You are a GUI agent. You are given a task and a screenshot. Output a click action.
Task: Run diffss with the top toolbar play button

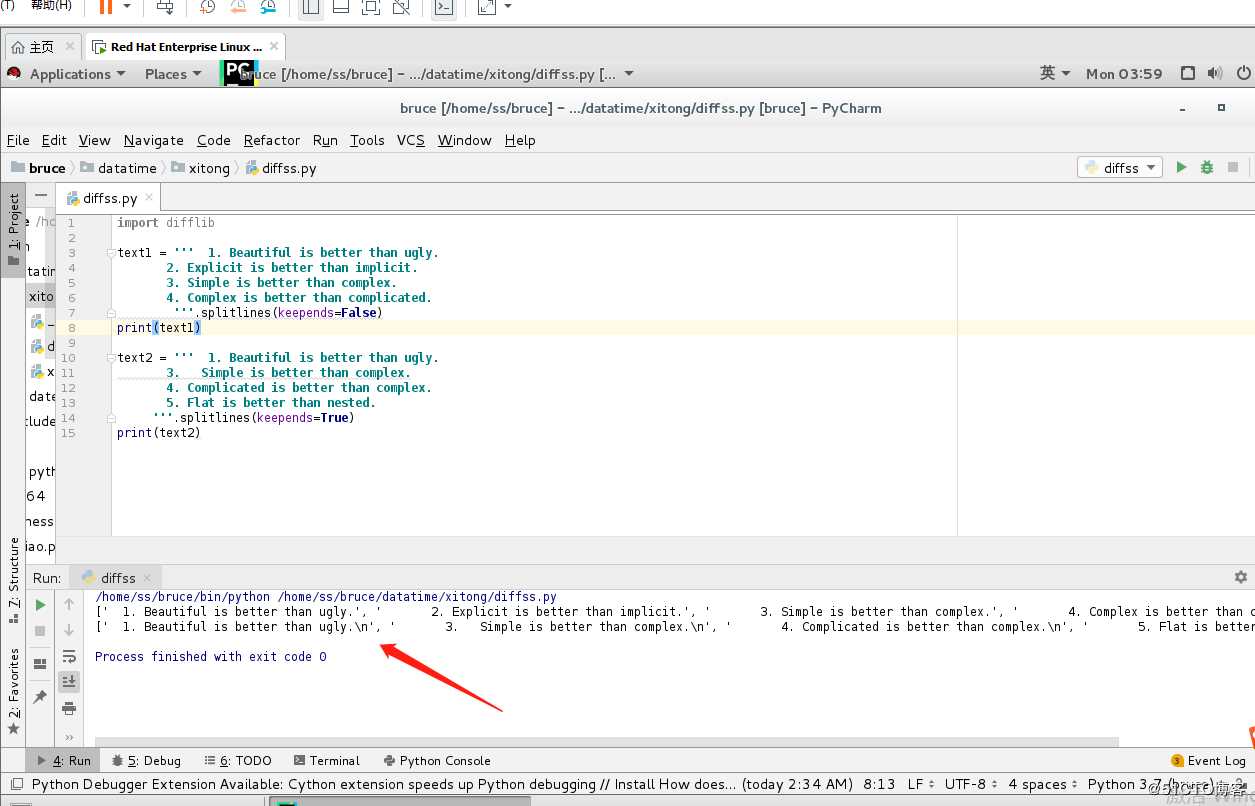pos(1181,167)
